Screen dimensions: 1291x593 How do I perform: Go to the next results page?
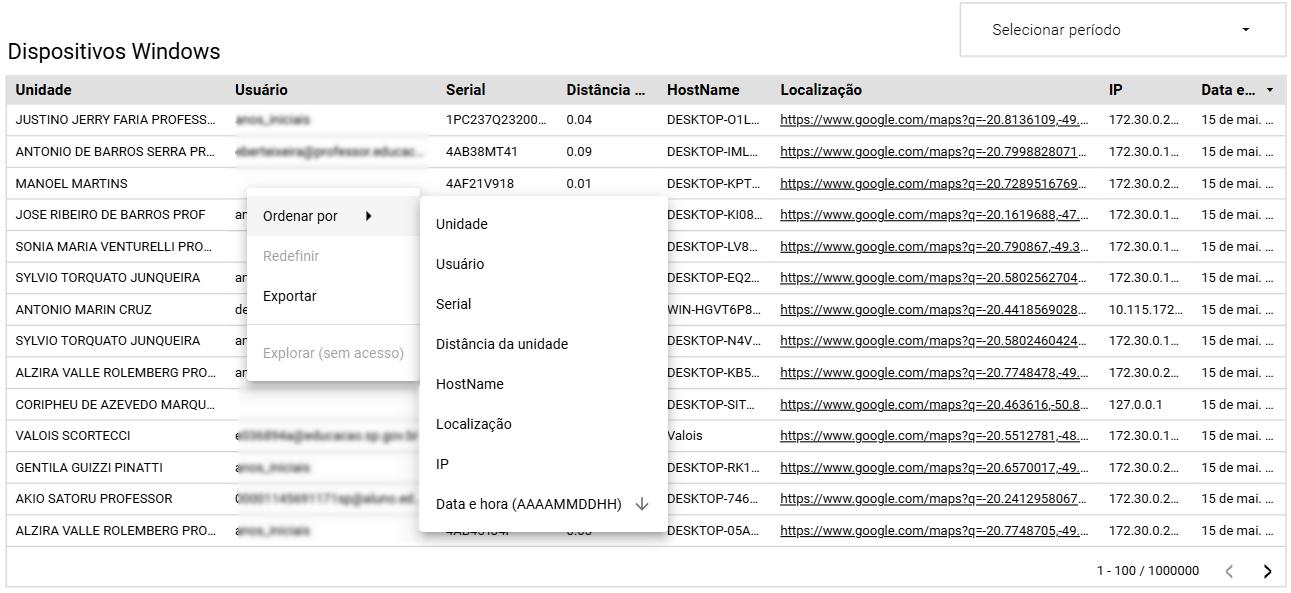pyautogui.click(x=1267, y=571)
